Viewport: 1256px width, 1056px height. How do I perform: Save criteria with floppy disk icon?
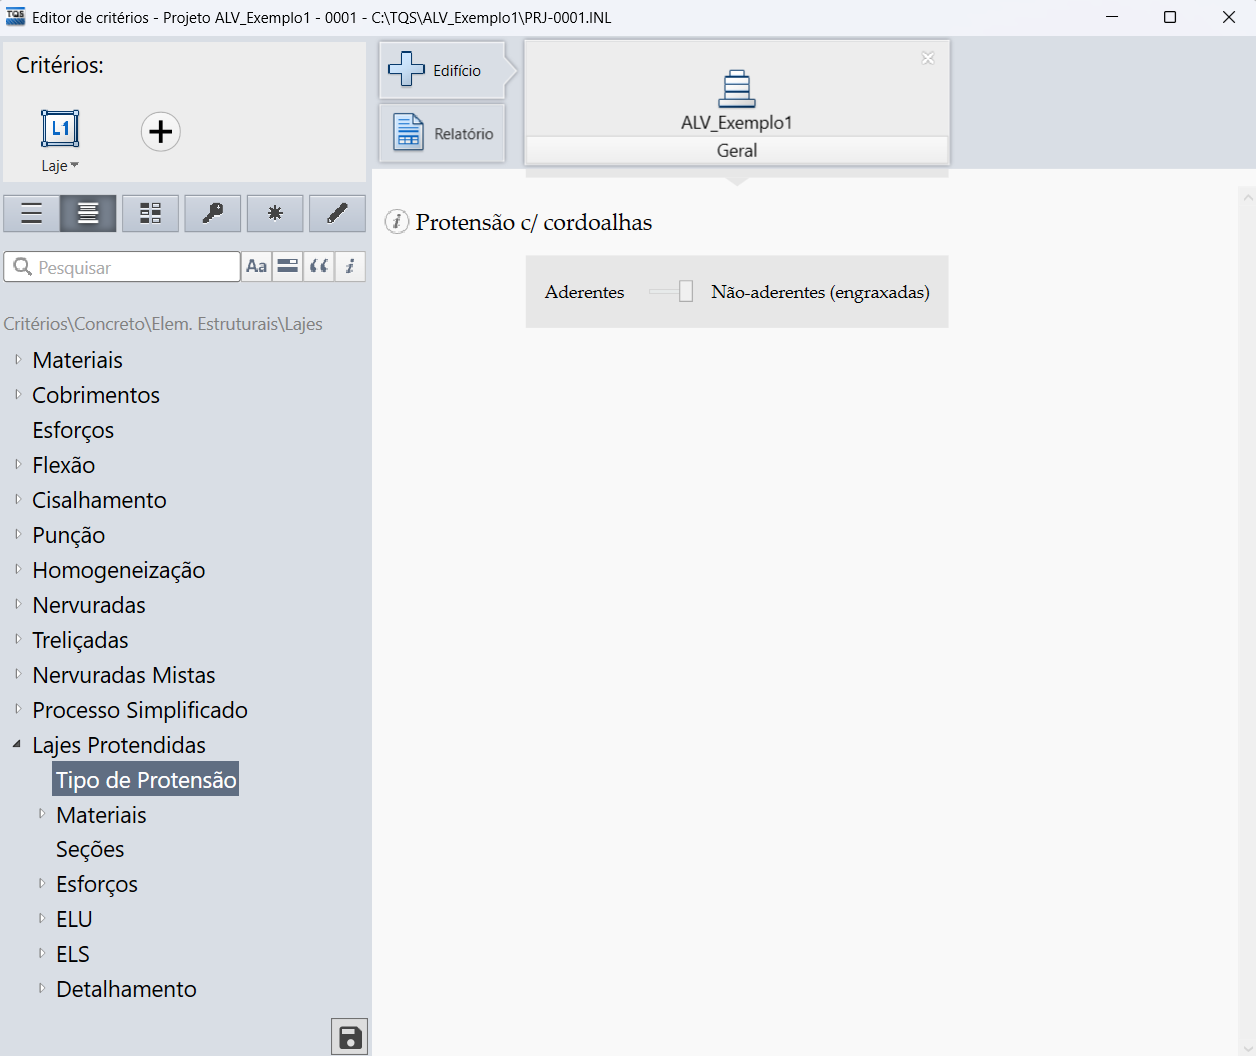tap(349, 1037)
